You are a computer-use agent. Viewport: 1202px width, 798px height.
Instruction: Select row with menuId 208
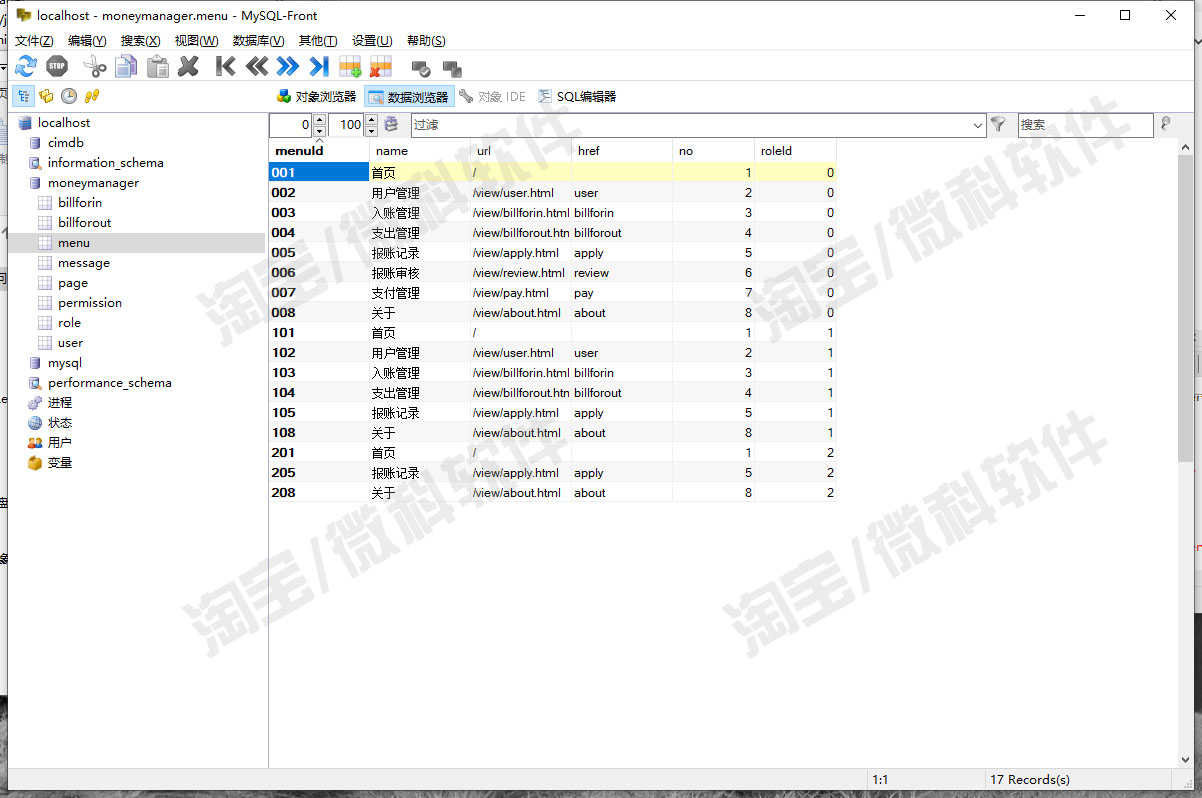point(552,493)
